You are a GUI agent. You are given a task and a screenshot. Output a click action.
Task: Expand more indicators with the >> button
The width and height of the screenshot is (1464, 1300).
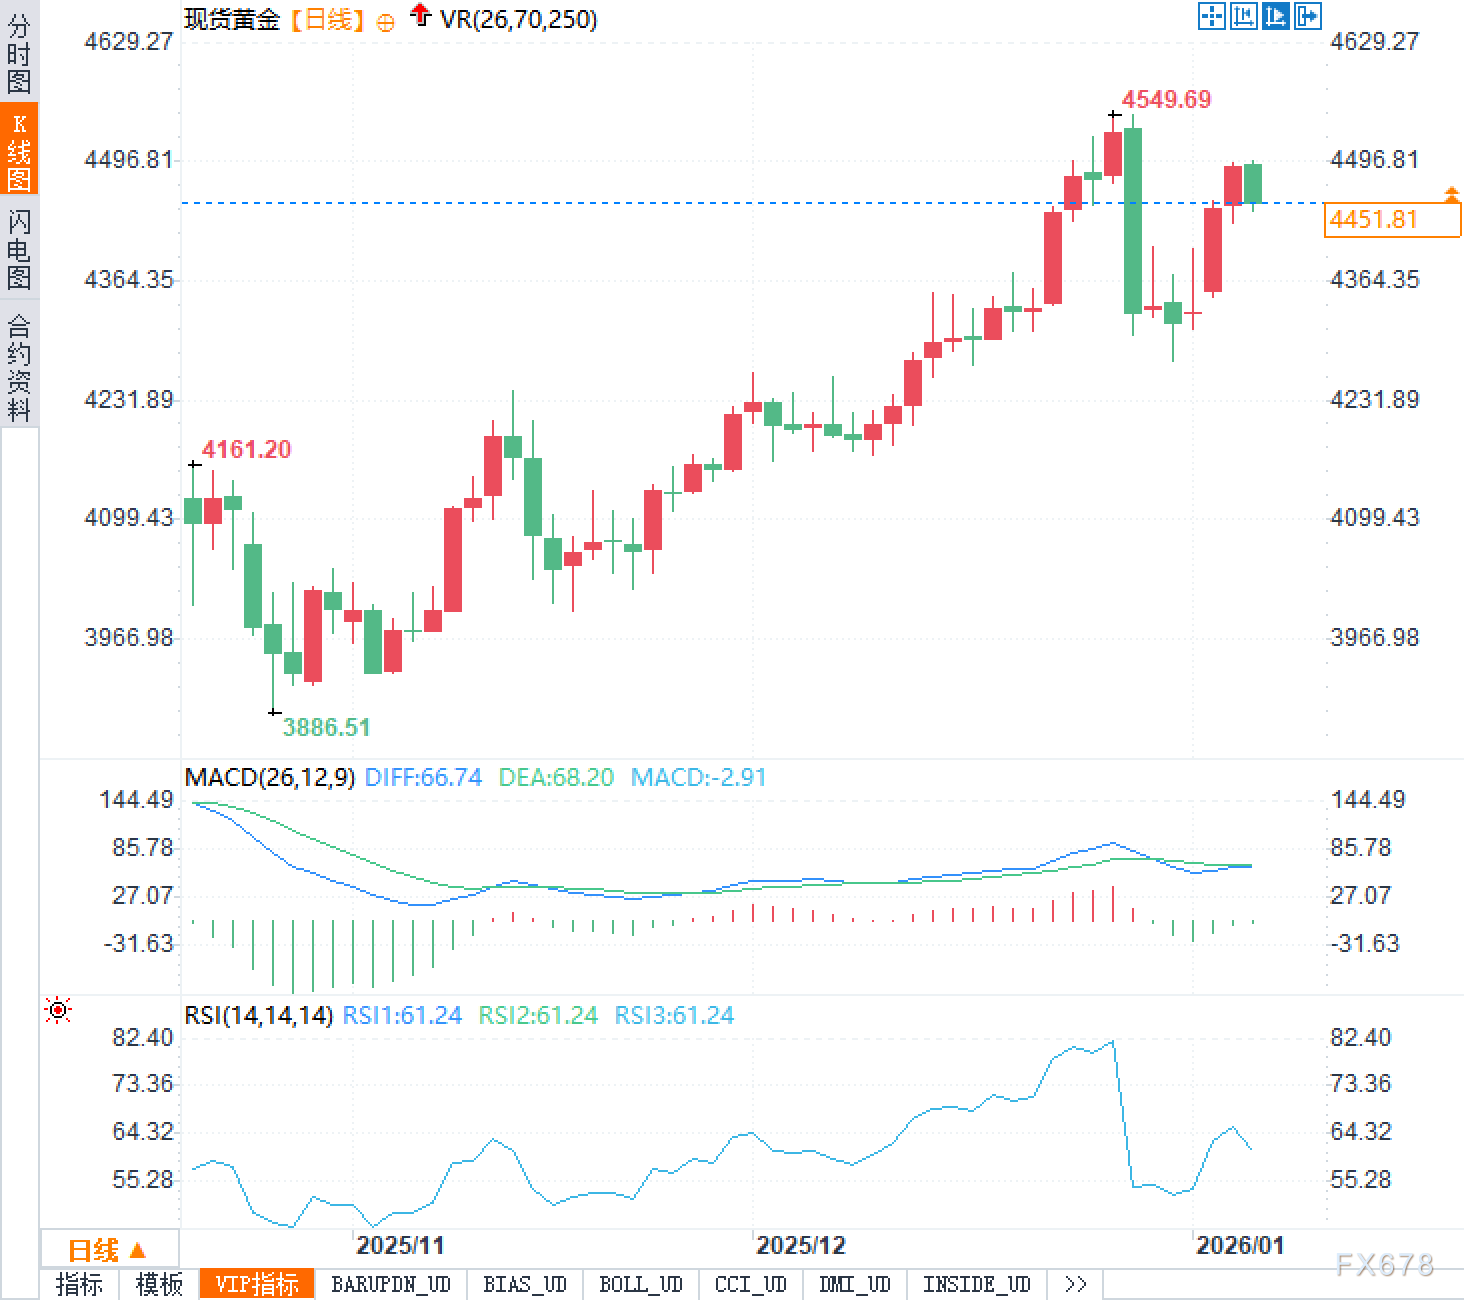(x=1076, y=1284)
